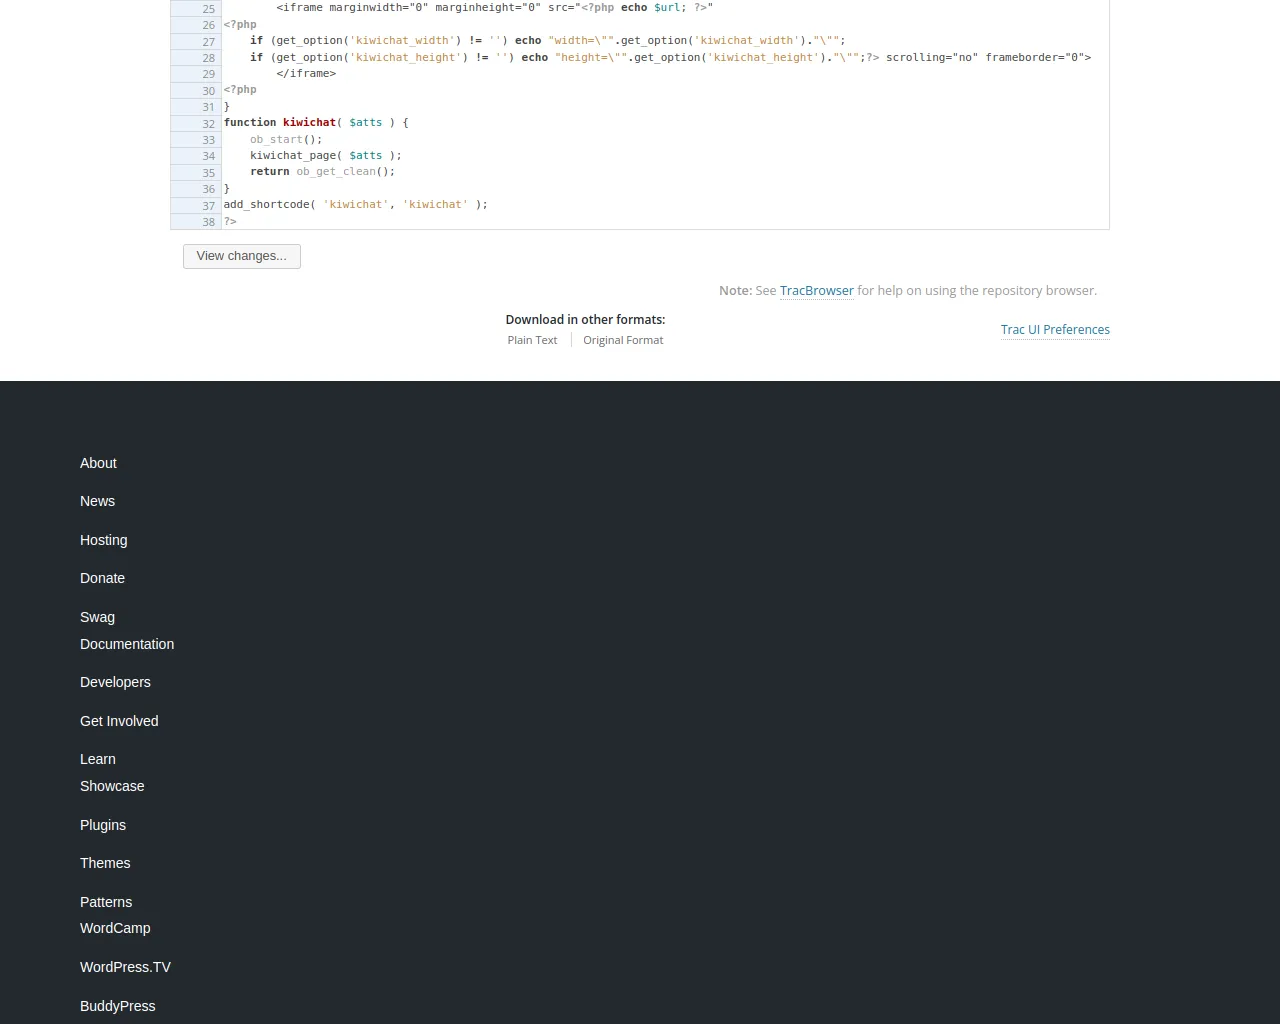Click the View changes... button

point(242,256)
